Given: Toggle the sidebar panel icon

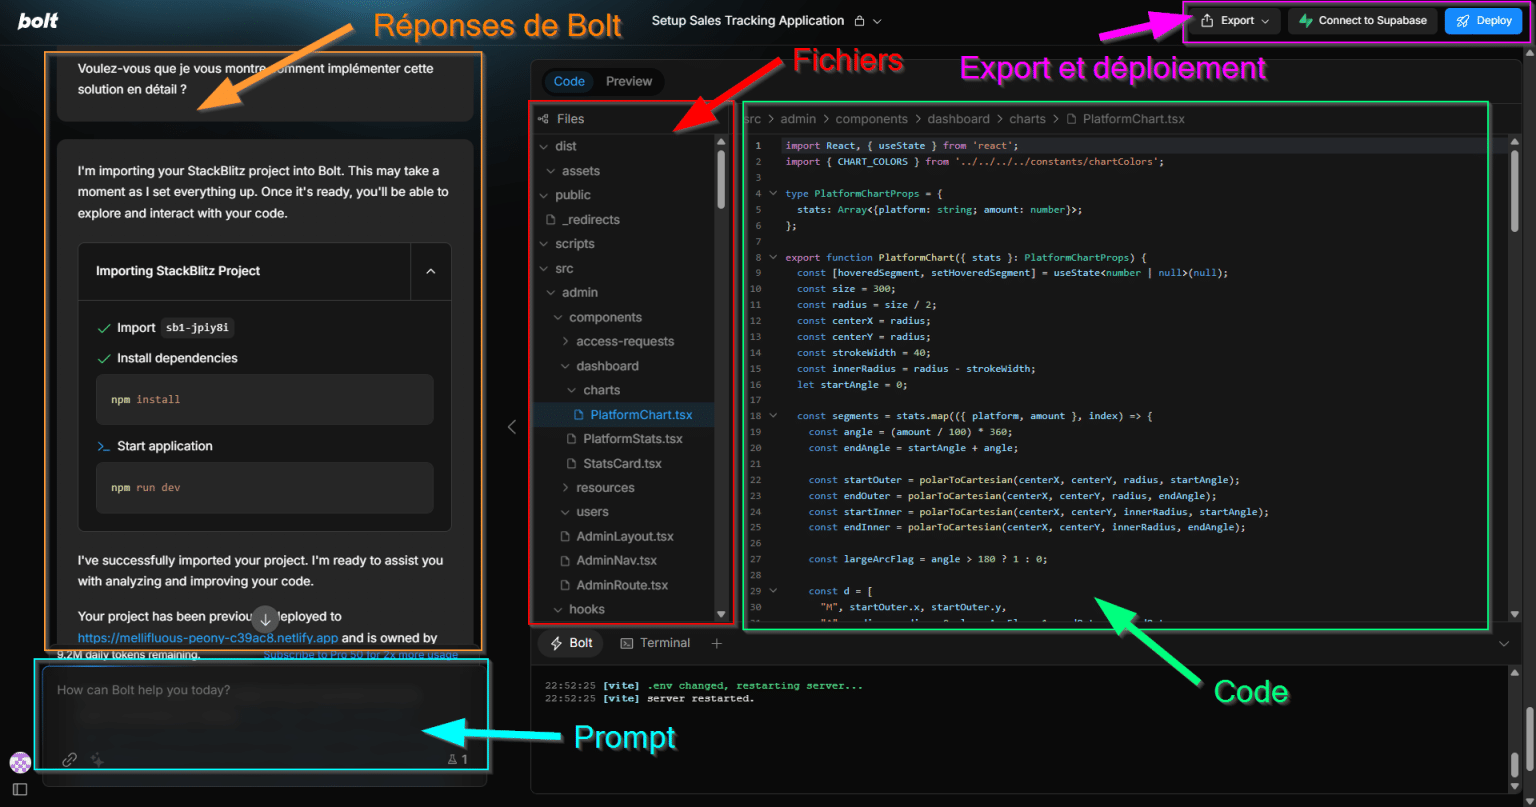Looking at the screenshot, I should pyautogui.click(x=20, y=789).
